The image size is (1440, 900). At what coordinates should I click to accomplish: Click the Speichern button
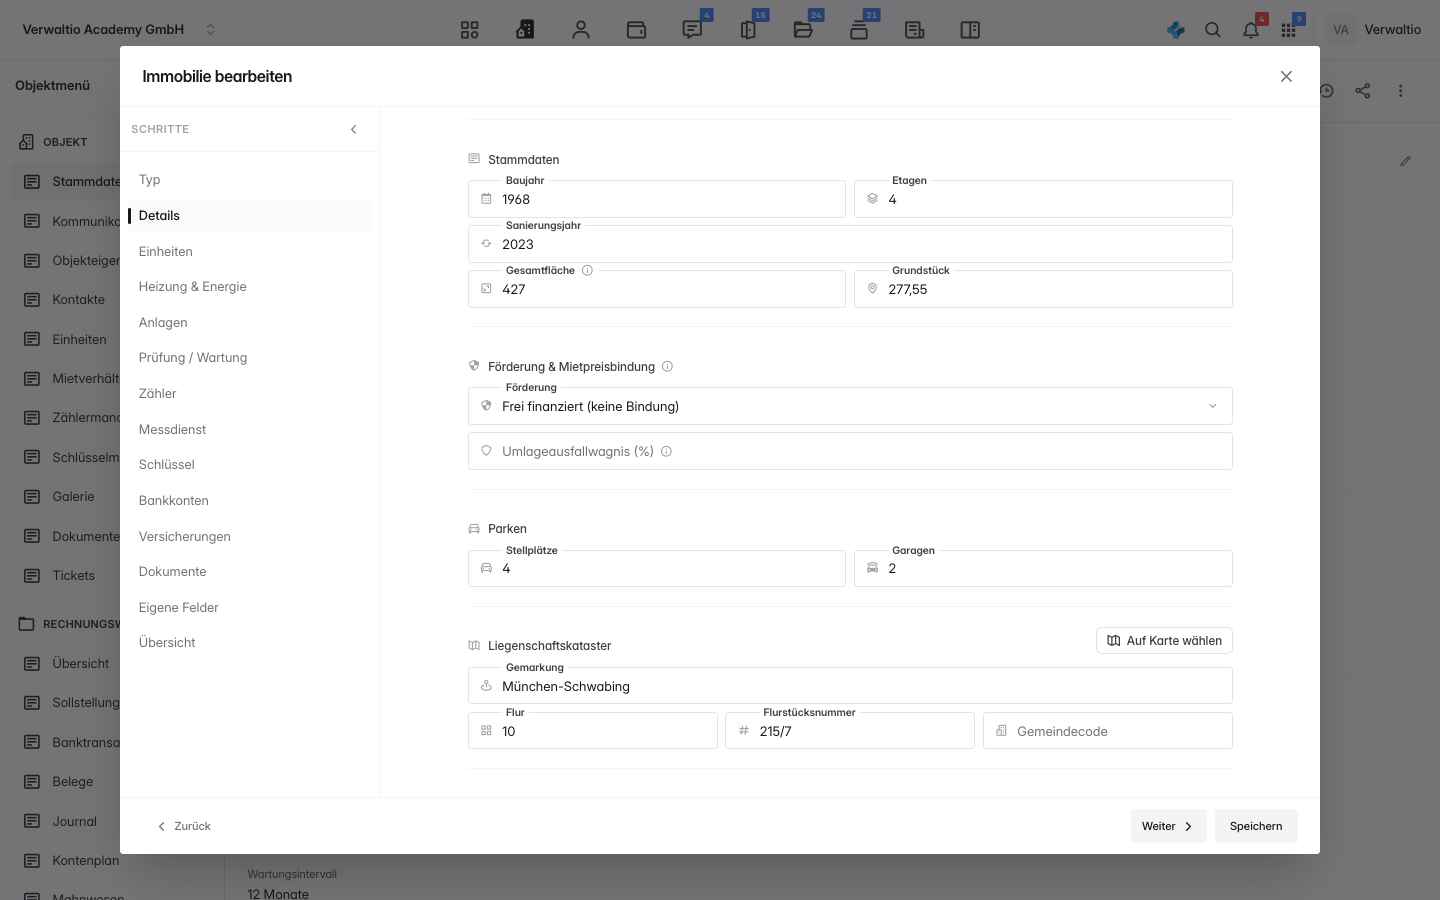coord(1256,826)
